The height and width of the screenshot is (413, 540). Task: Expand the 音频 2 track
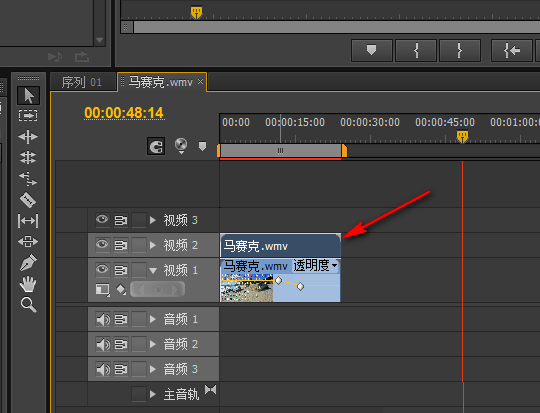pyautogui.click(x=153, y=344)
